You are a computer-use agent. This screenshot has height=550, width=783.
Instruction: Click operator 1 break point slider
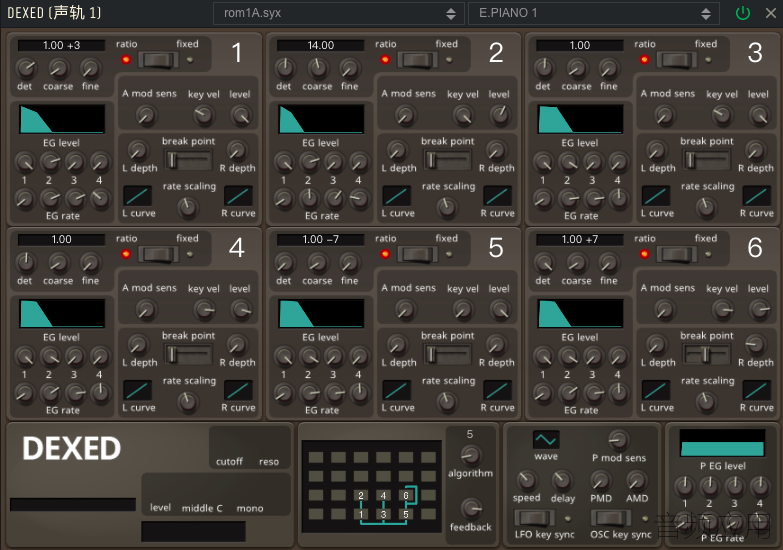188,160
